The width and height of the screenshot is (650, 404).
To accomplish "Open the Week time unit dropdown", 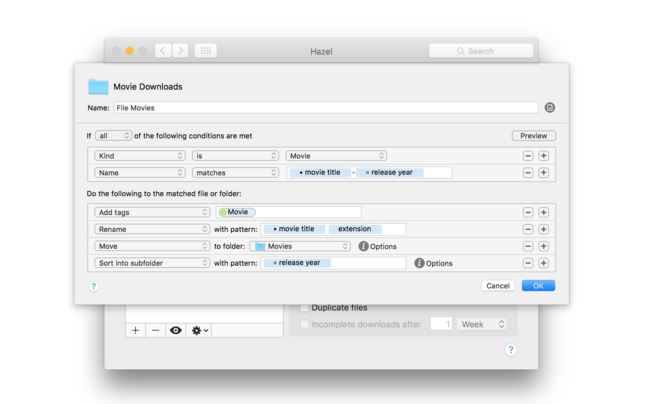I will (482, 324).
